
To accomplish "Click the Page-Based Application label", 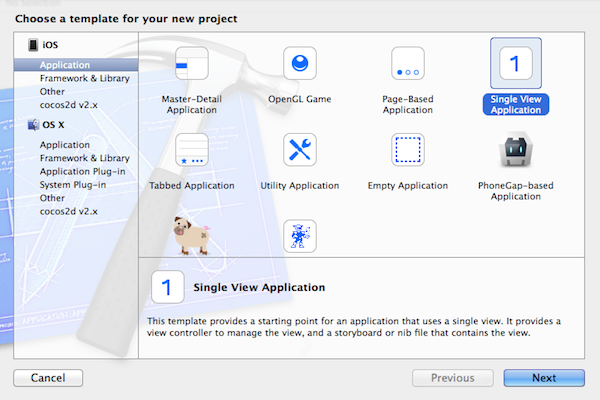I will coord(408,104).
